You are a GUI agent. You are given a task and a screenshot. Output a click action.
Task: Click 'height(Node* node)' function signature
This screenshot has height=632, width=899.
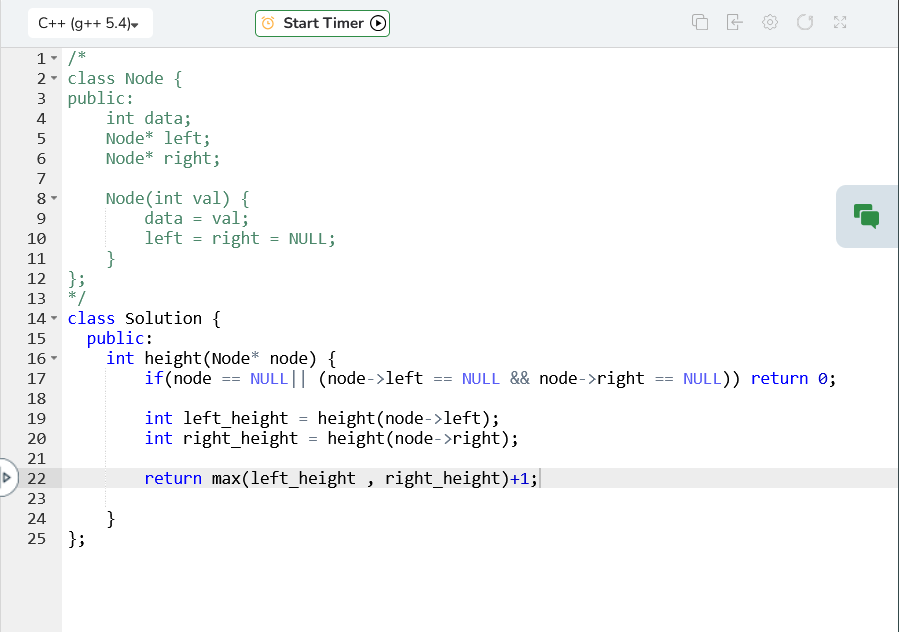[x=230, y=358]
